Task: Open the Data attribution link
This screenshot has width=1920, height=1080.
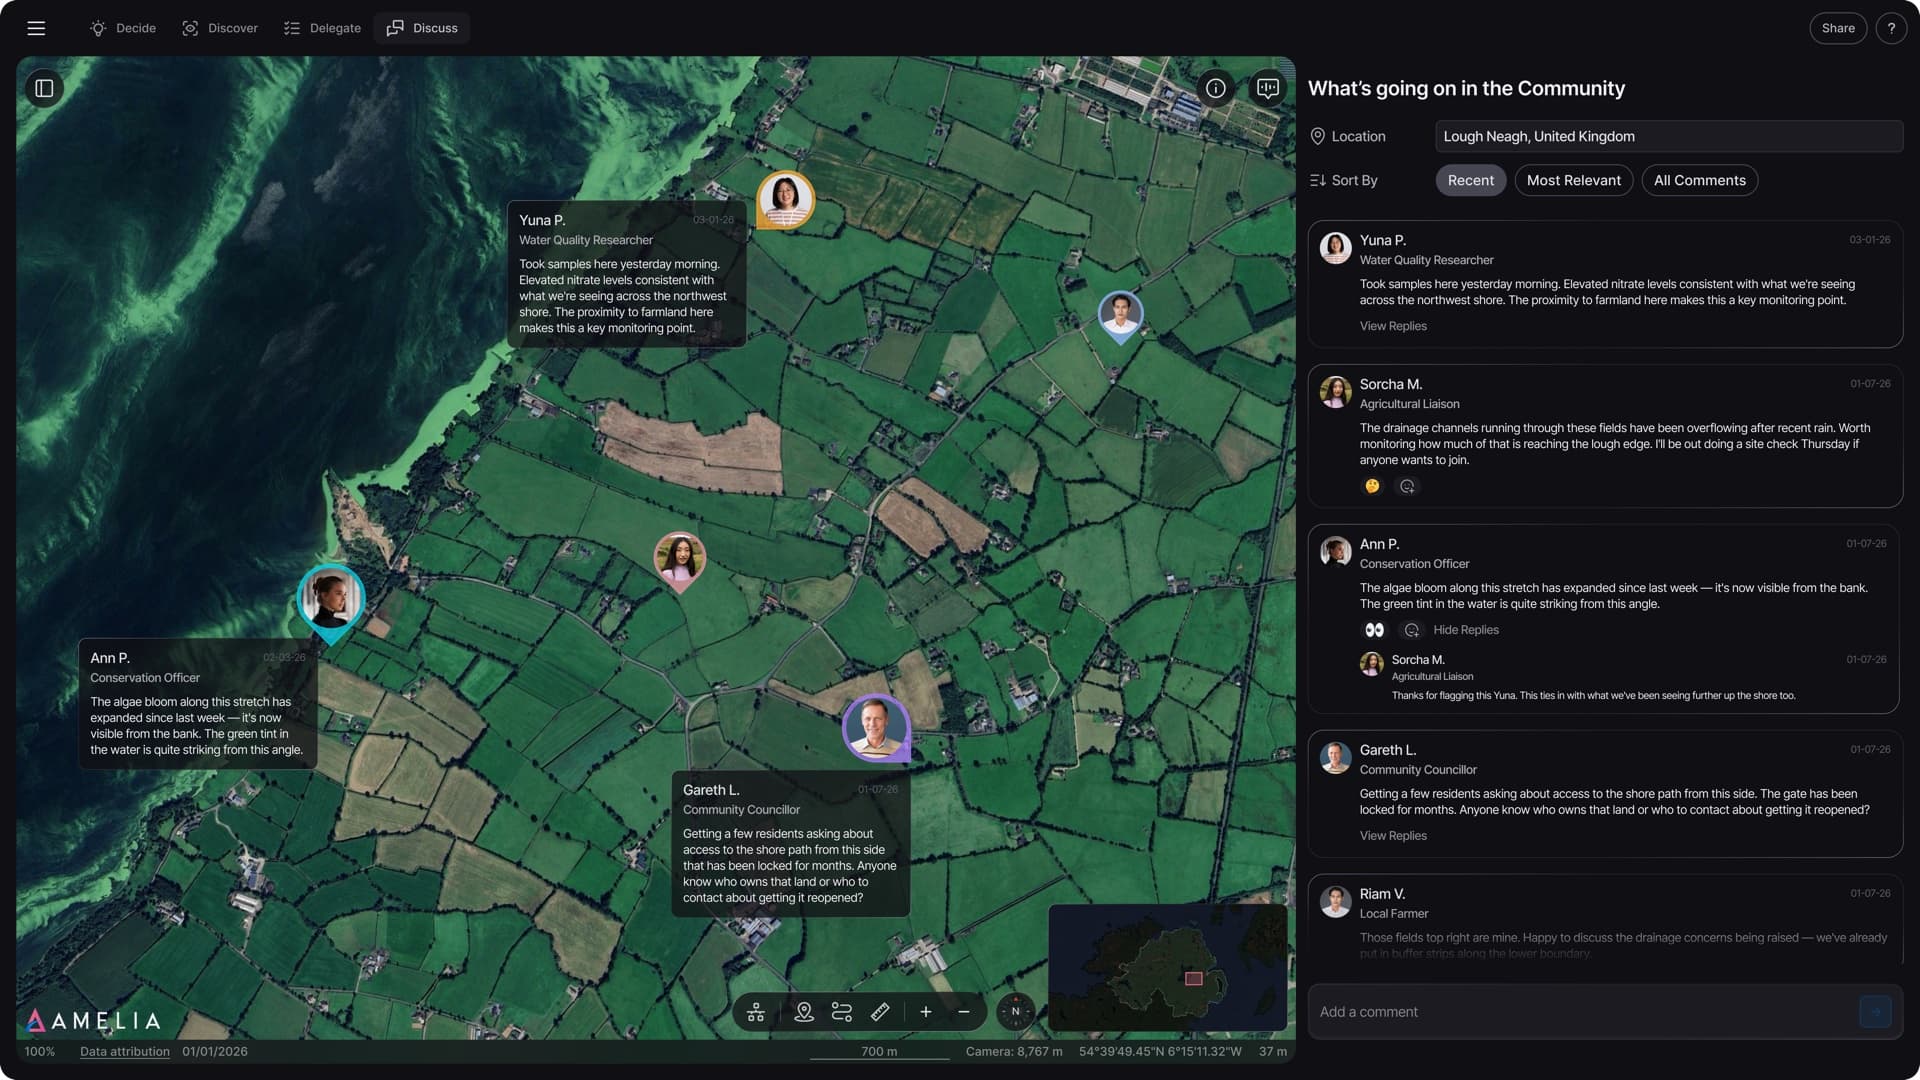Action: coord(124,1051)
